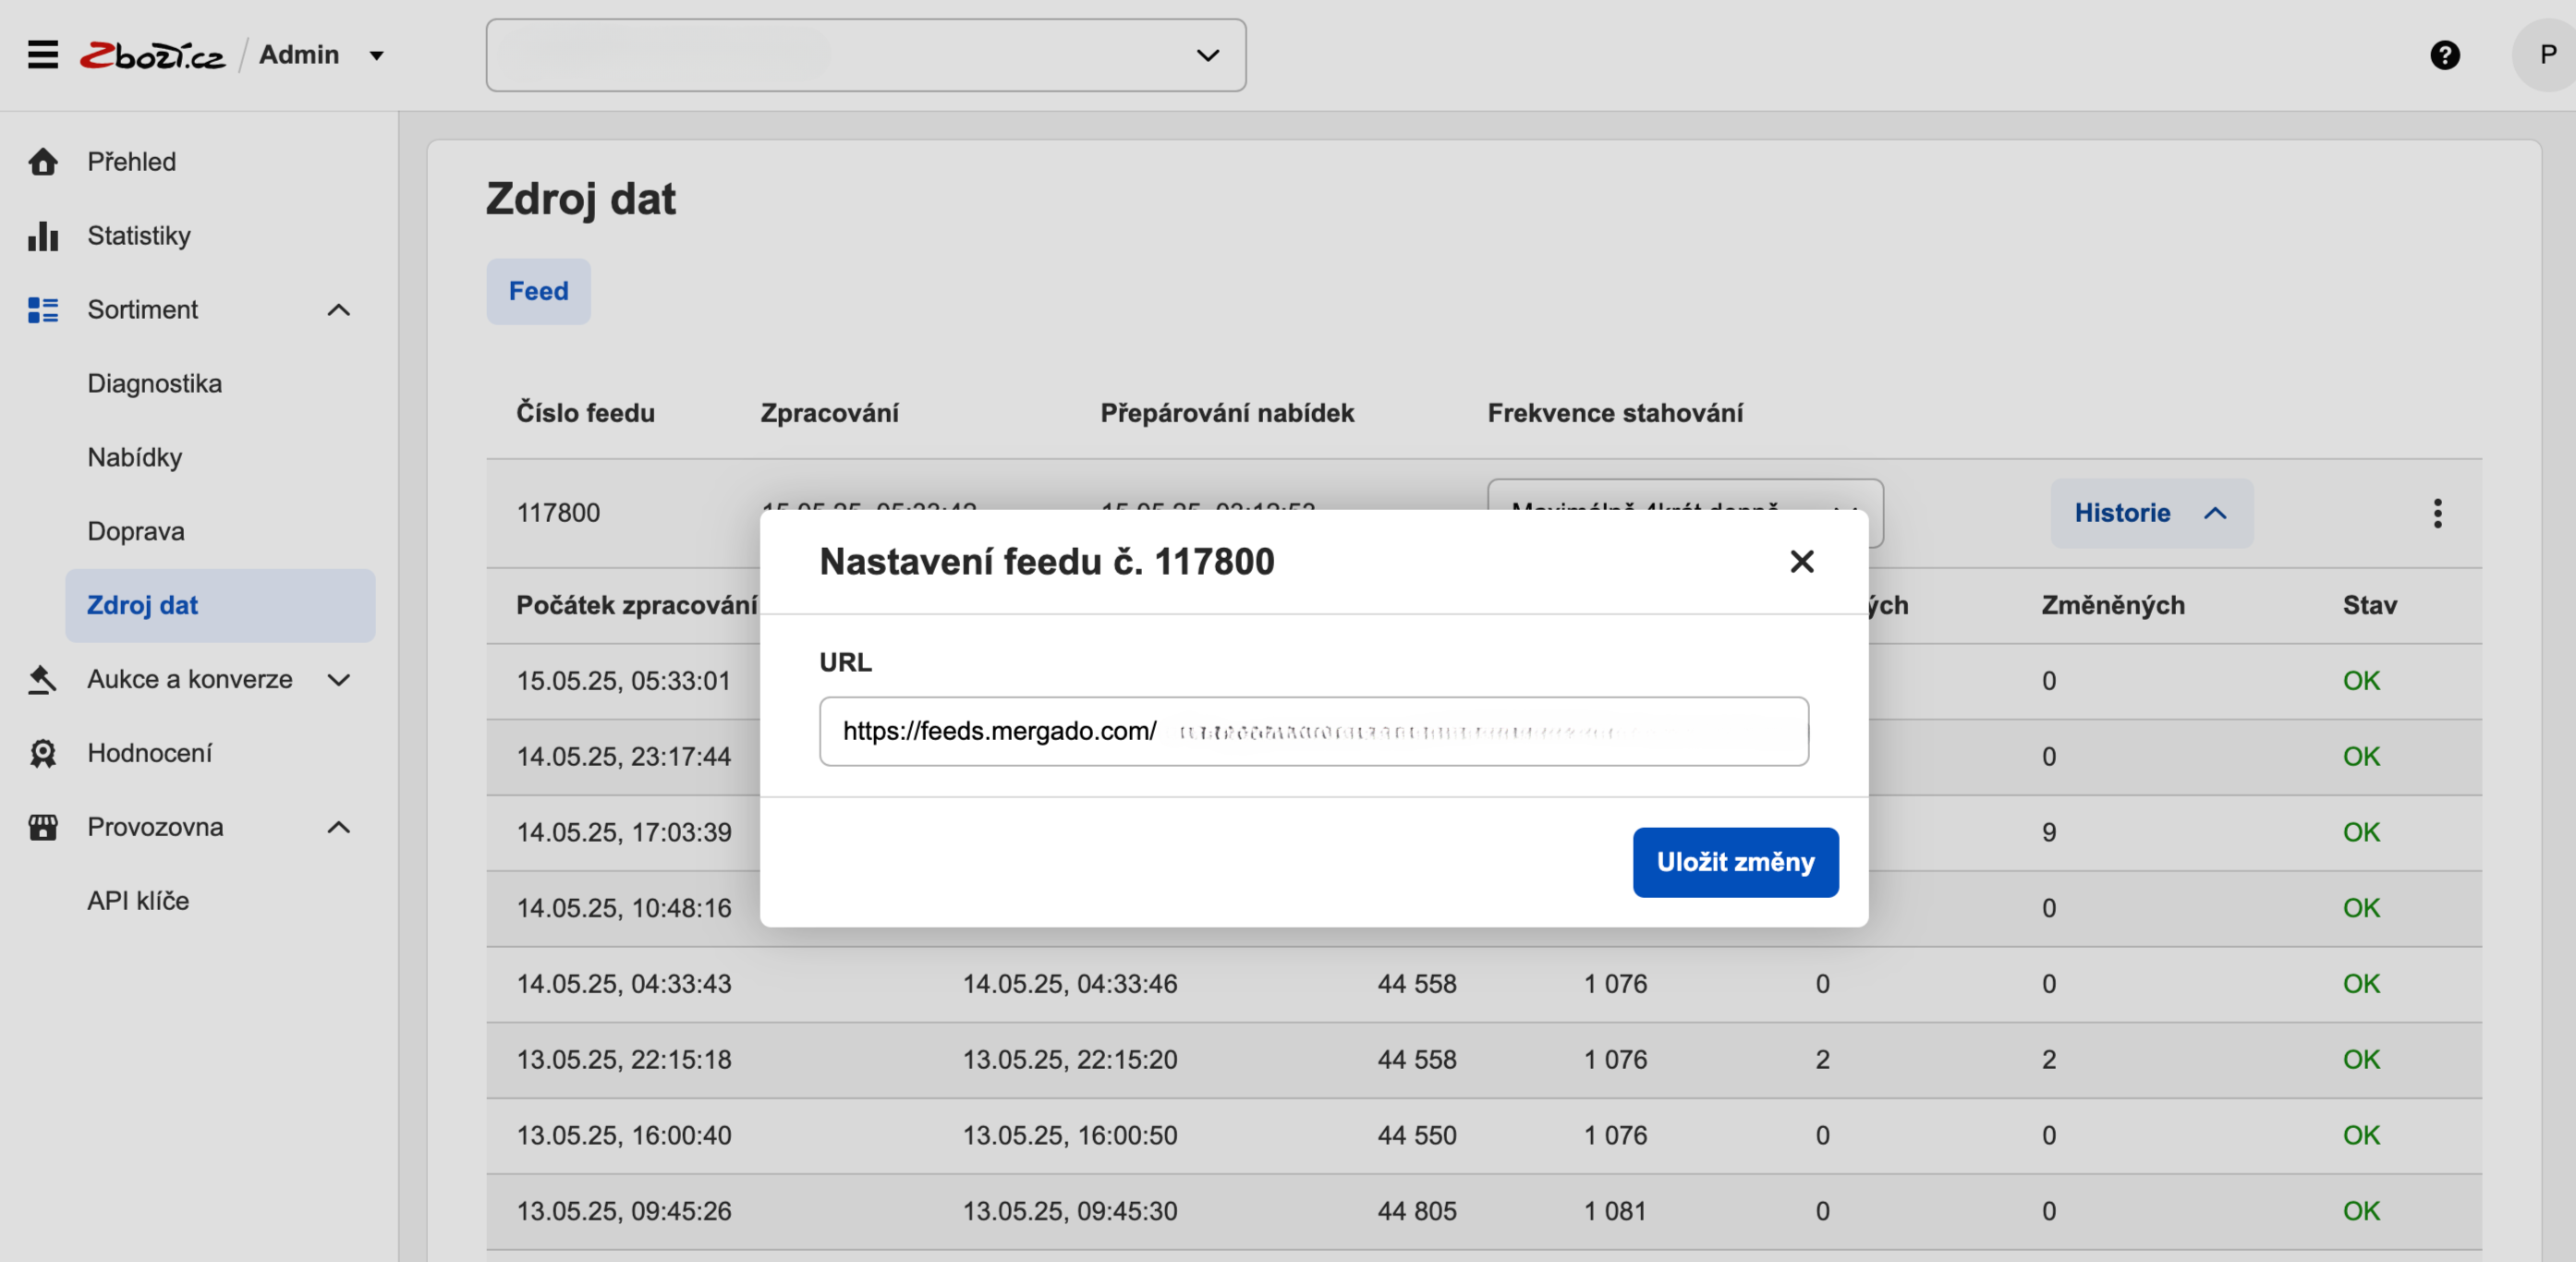Open Diagnostika submenu item
Image resolution: width=2576 pixels, height=1262 pixels.
[154, 383]
